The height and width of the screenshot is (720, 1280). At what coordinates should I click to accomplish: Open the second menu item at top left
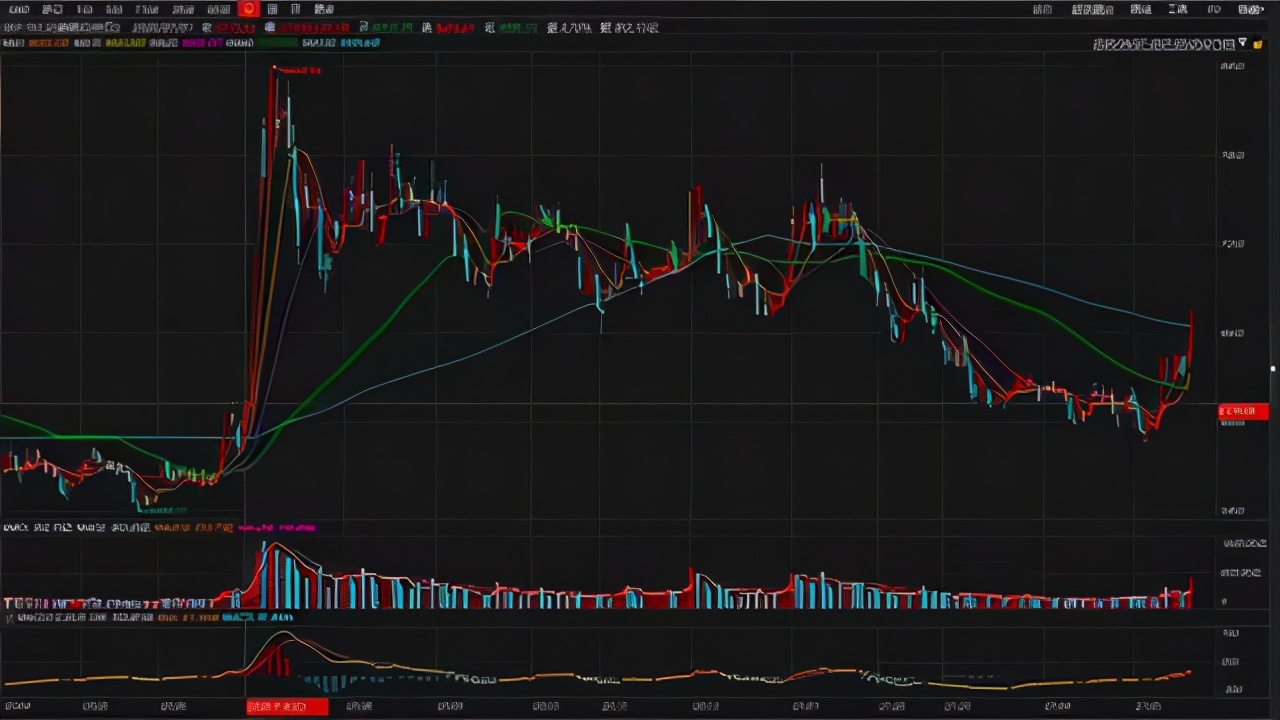point(52,9)
